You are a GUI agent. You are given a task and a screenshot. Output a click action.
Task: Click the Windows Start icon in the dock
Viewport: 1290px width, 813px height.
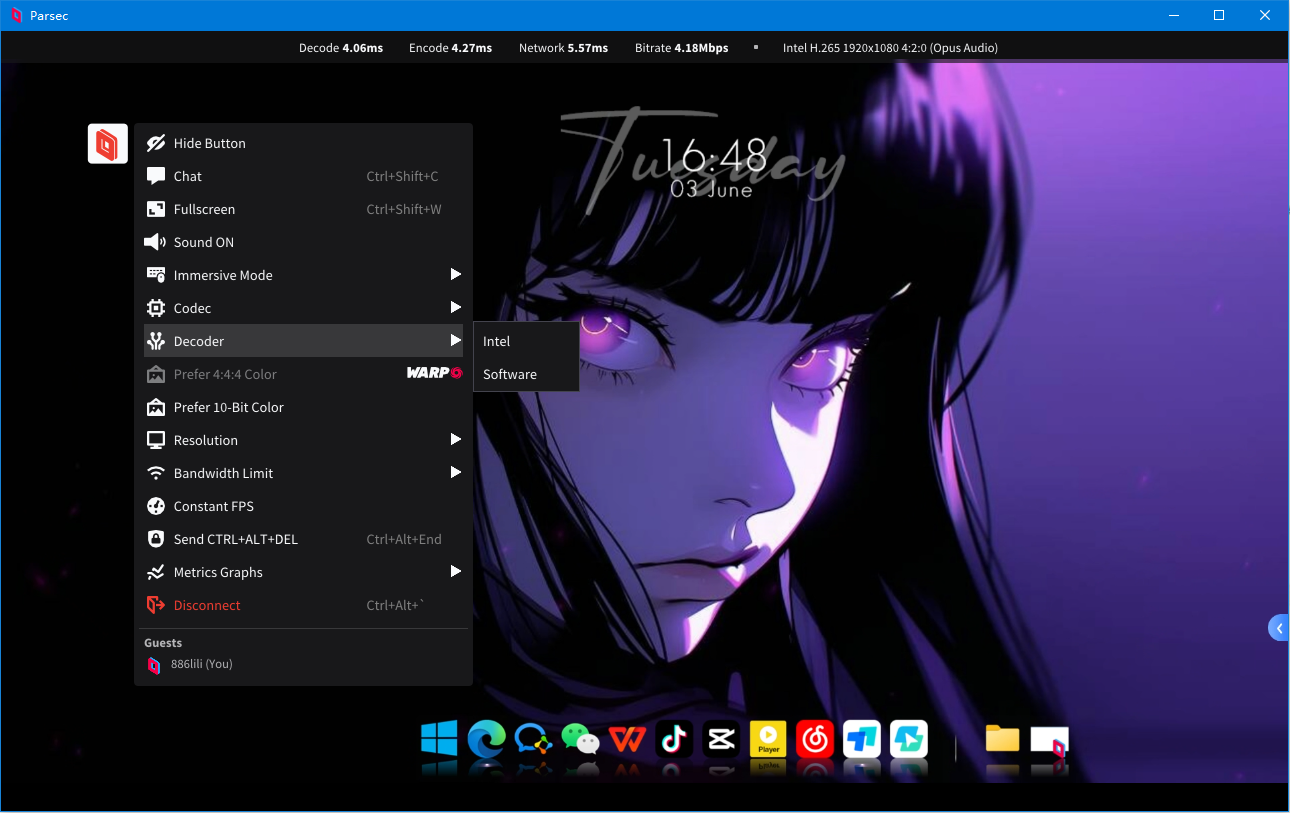439,738
